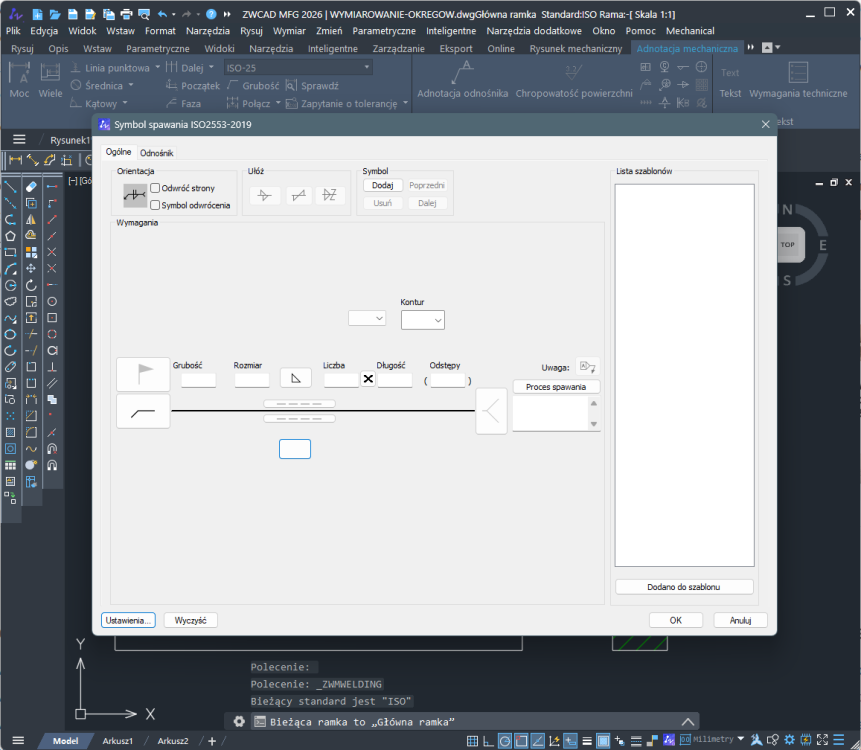Toggle the Odwróć strony checkbox
This screenshot has width=861, height=750.
155,188
